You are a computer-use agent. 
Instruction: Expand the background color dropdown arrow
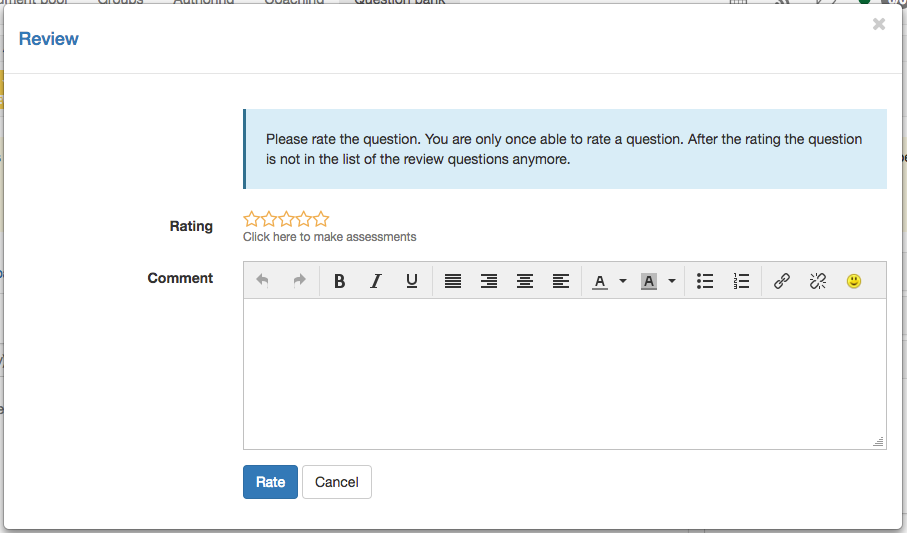(672, 282)
